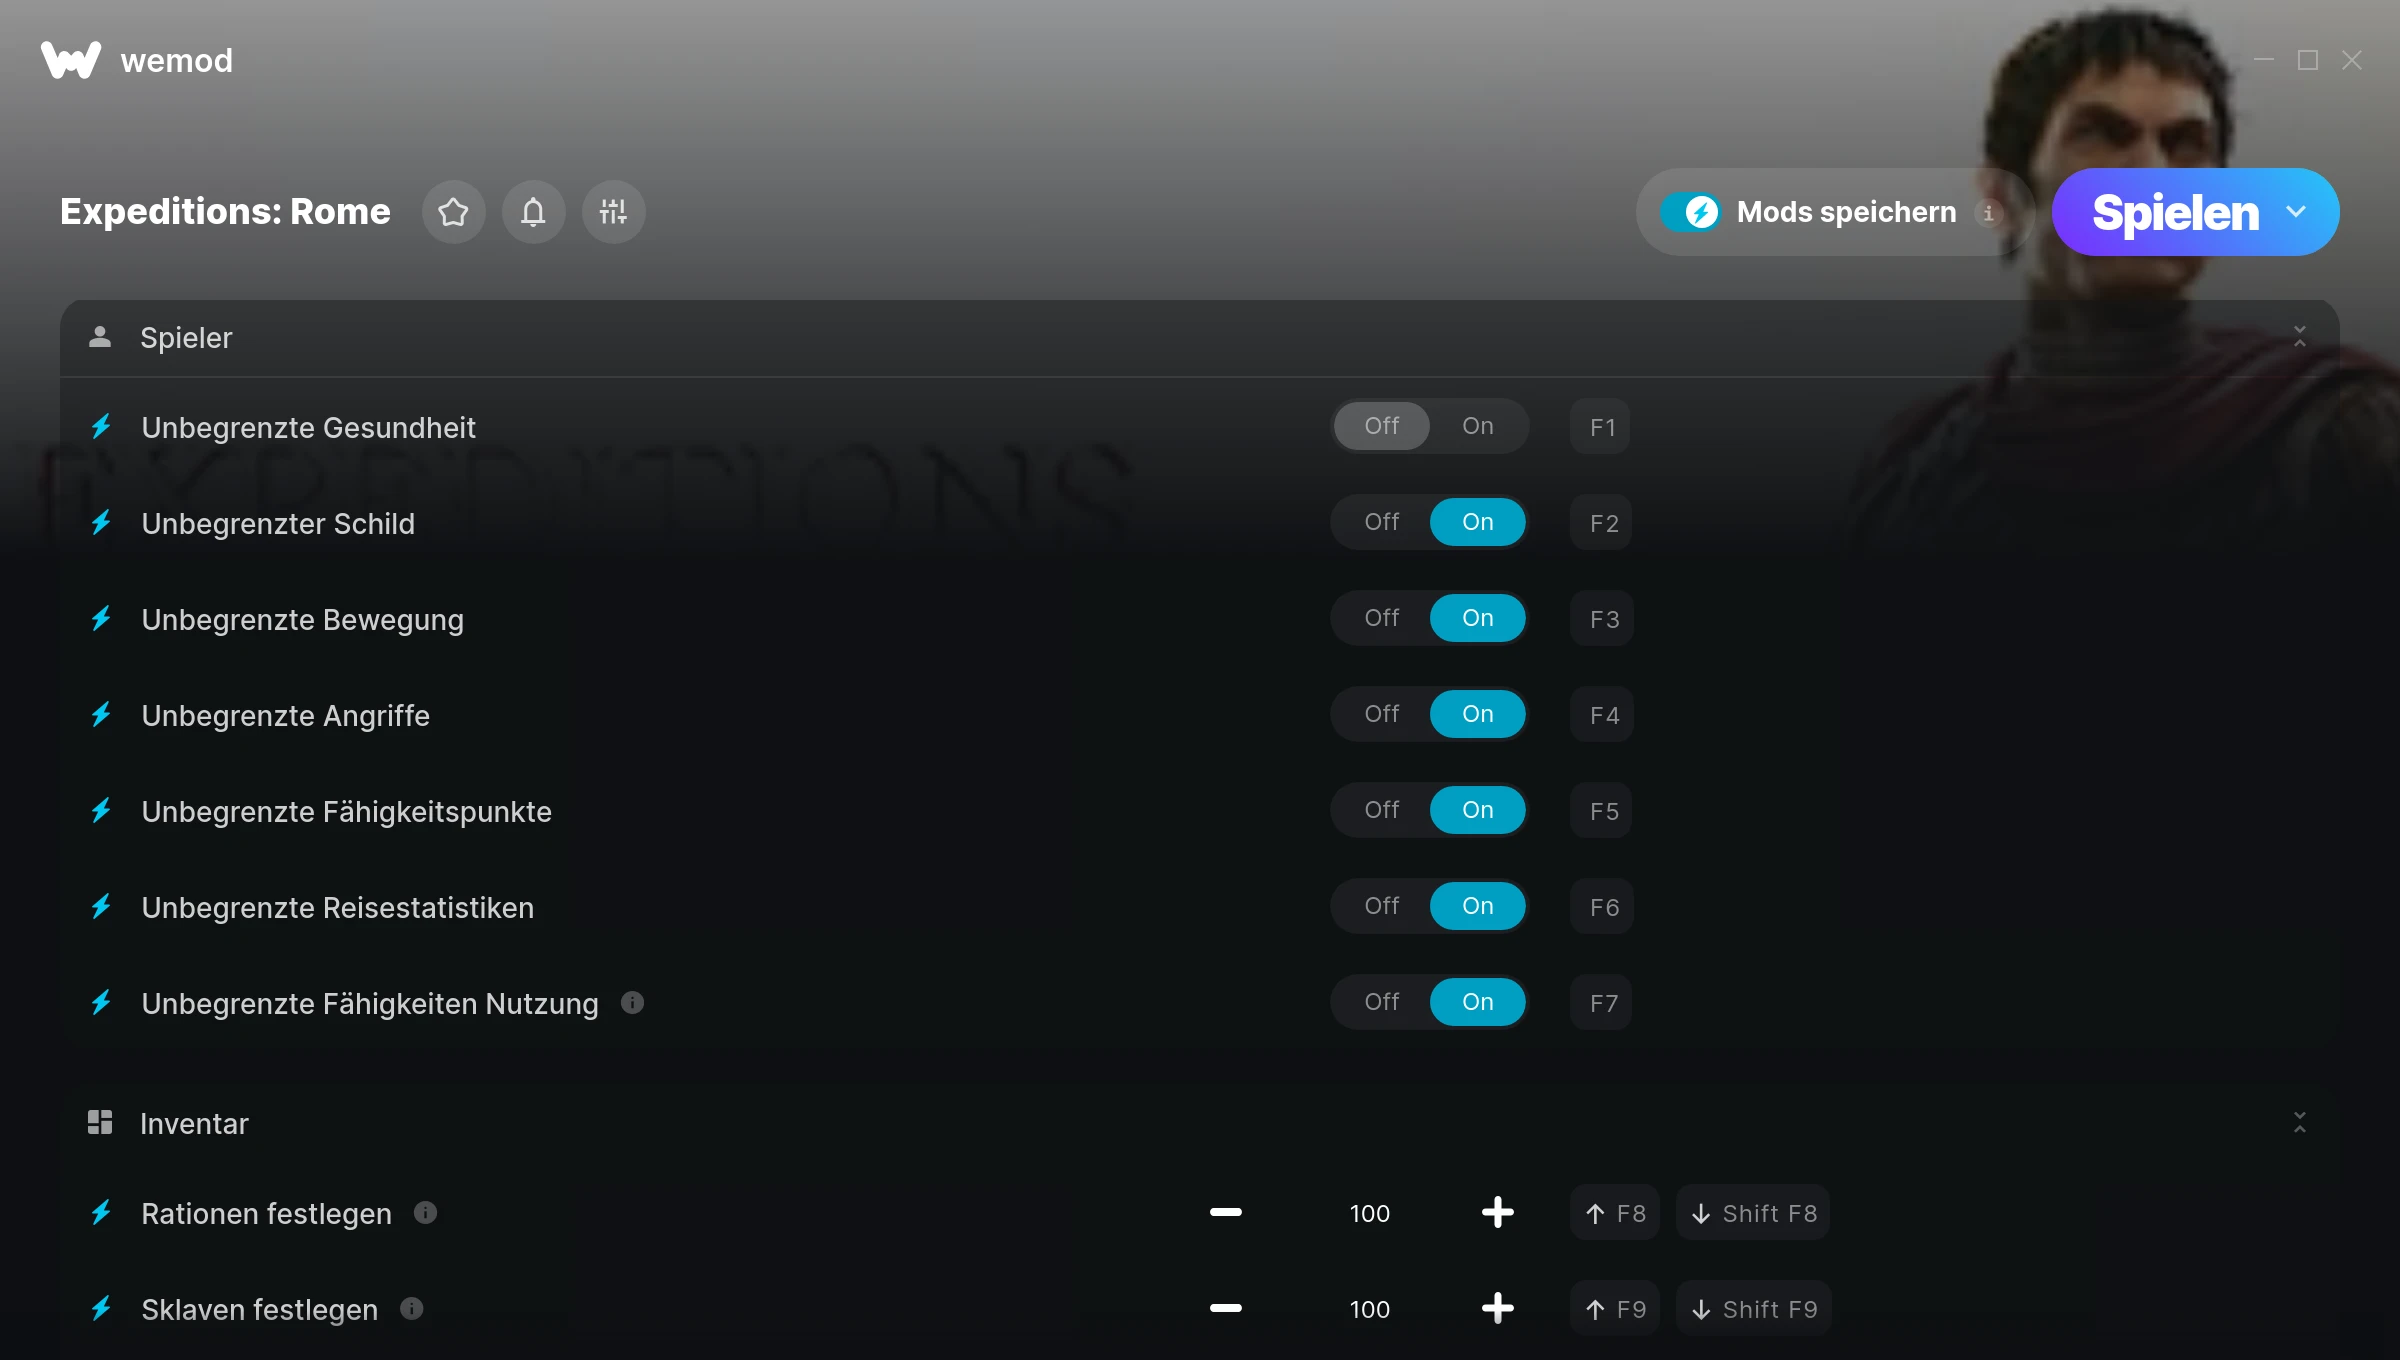Screen dimensions: 2400x1360
Task: Decrease Sklaven festlegen with minus
Action: (1225, 1308)
